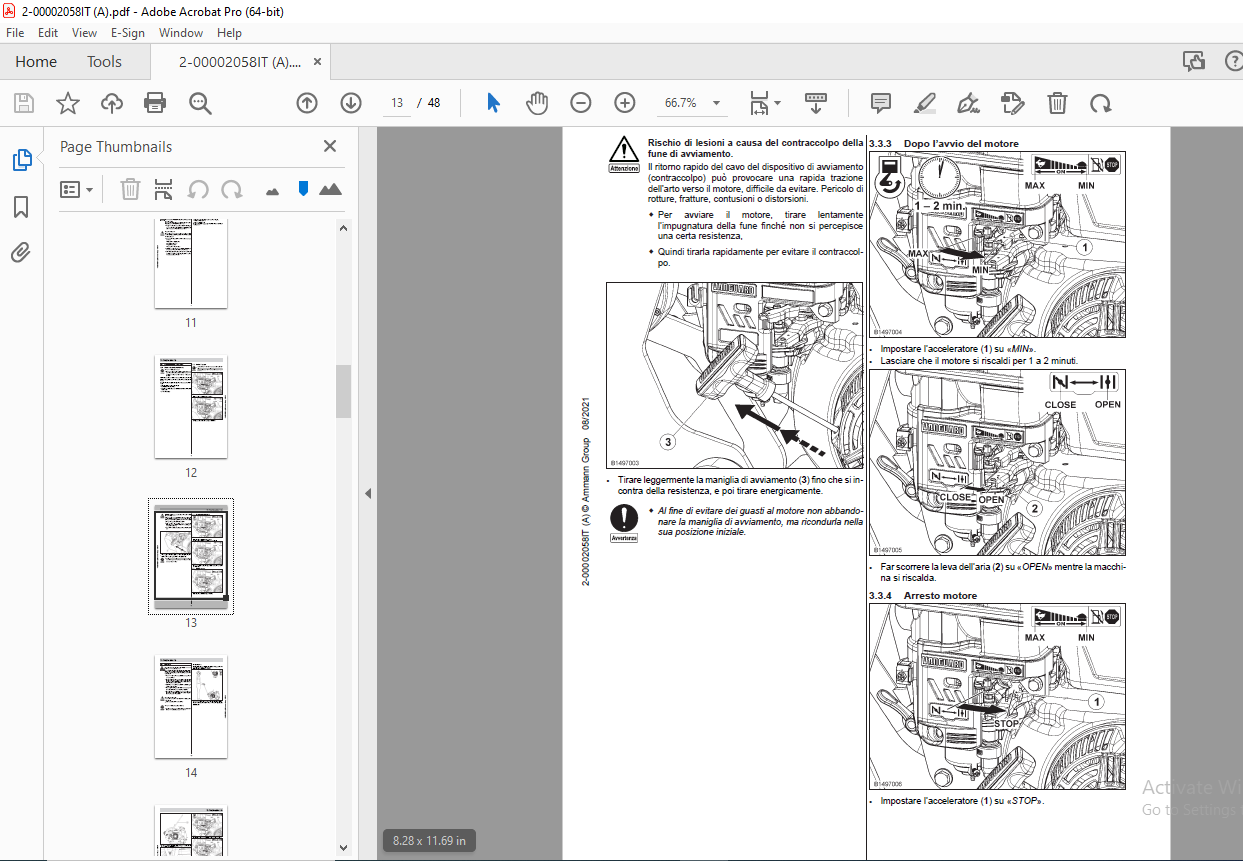The width and height of the screenshot is (1243, 861).
Task: Collapse the navigation pane arrow
Action: pos(368,493)
